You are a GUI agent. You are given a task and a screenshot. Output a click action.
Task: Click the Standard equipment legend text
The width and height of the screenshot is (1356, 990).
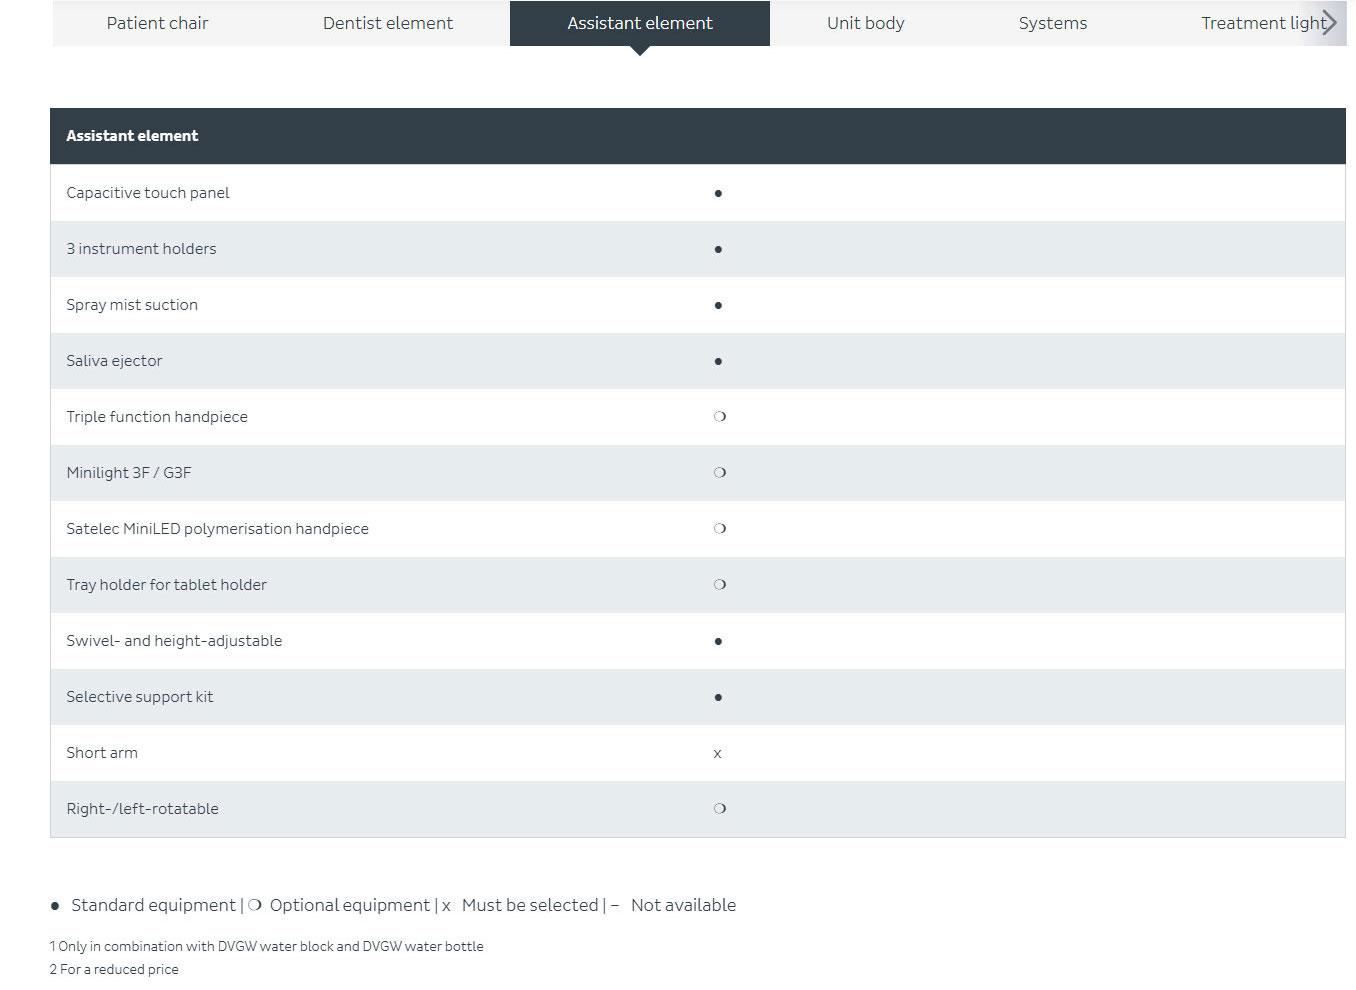[153, 905]
